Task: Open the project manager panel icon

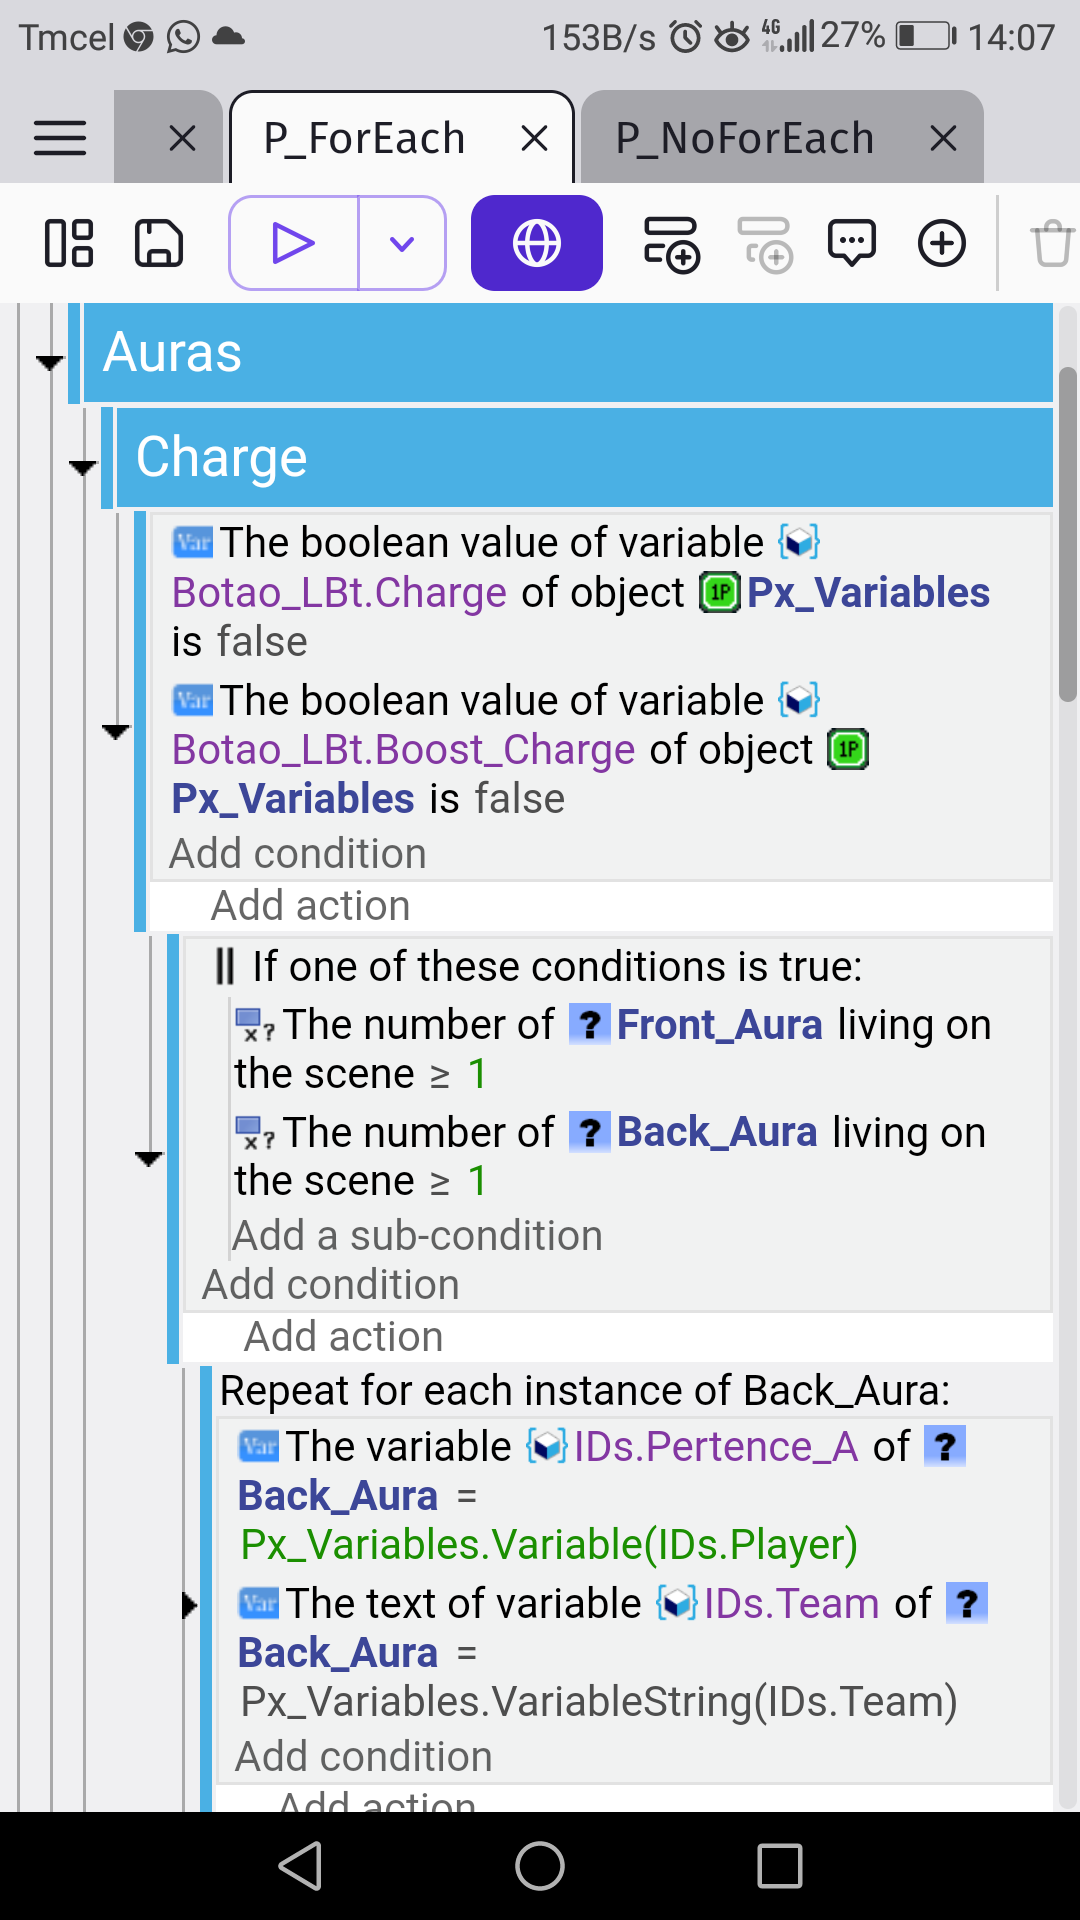Action: pyautogui.click(x=69, y=243)
